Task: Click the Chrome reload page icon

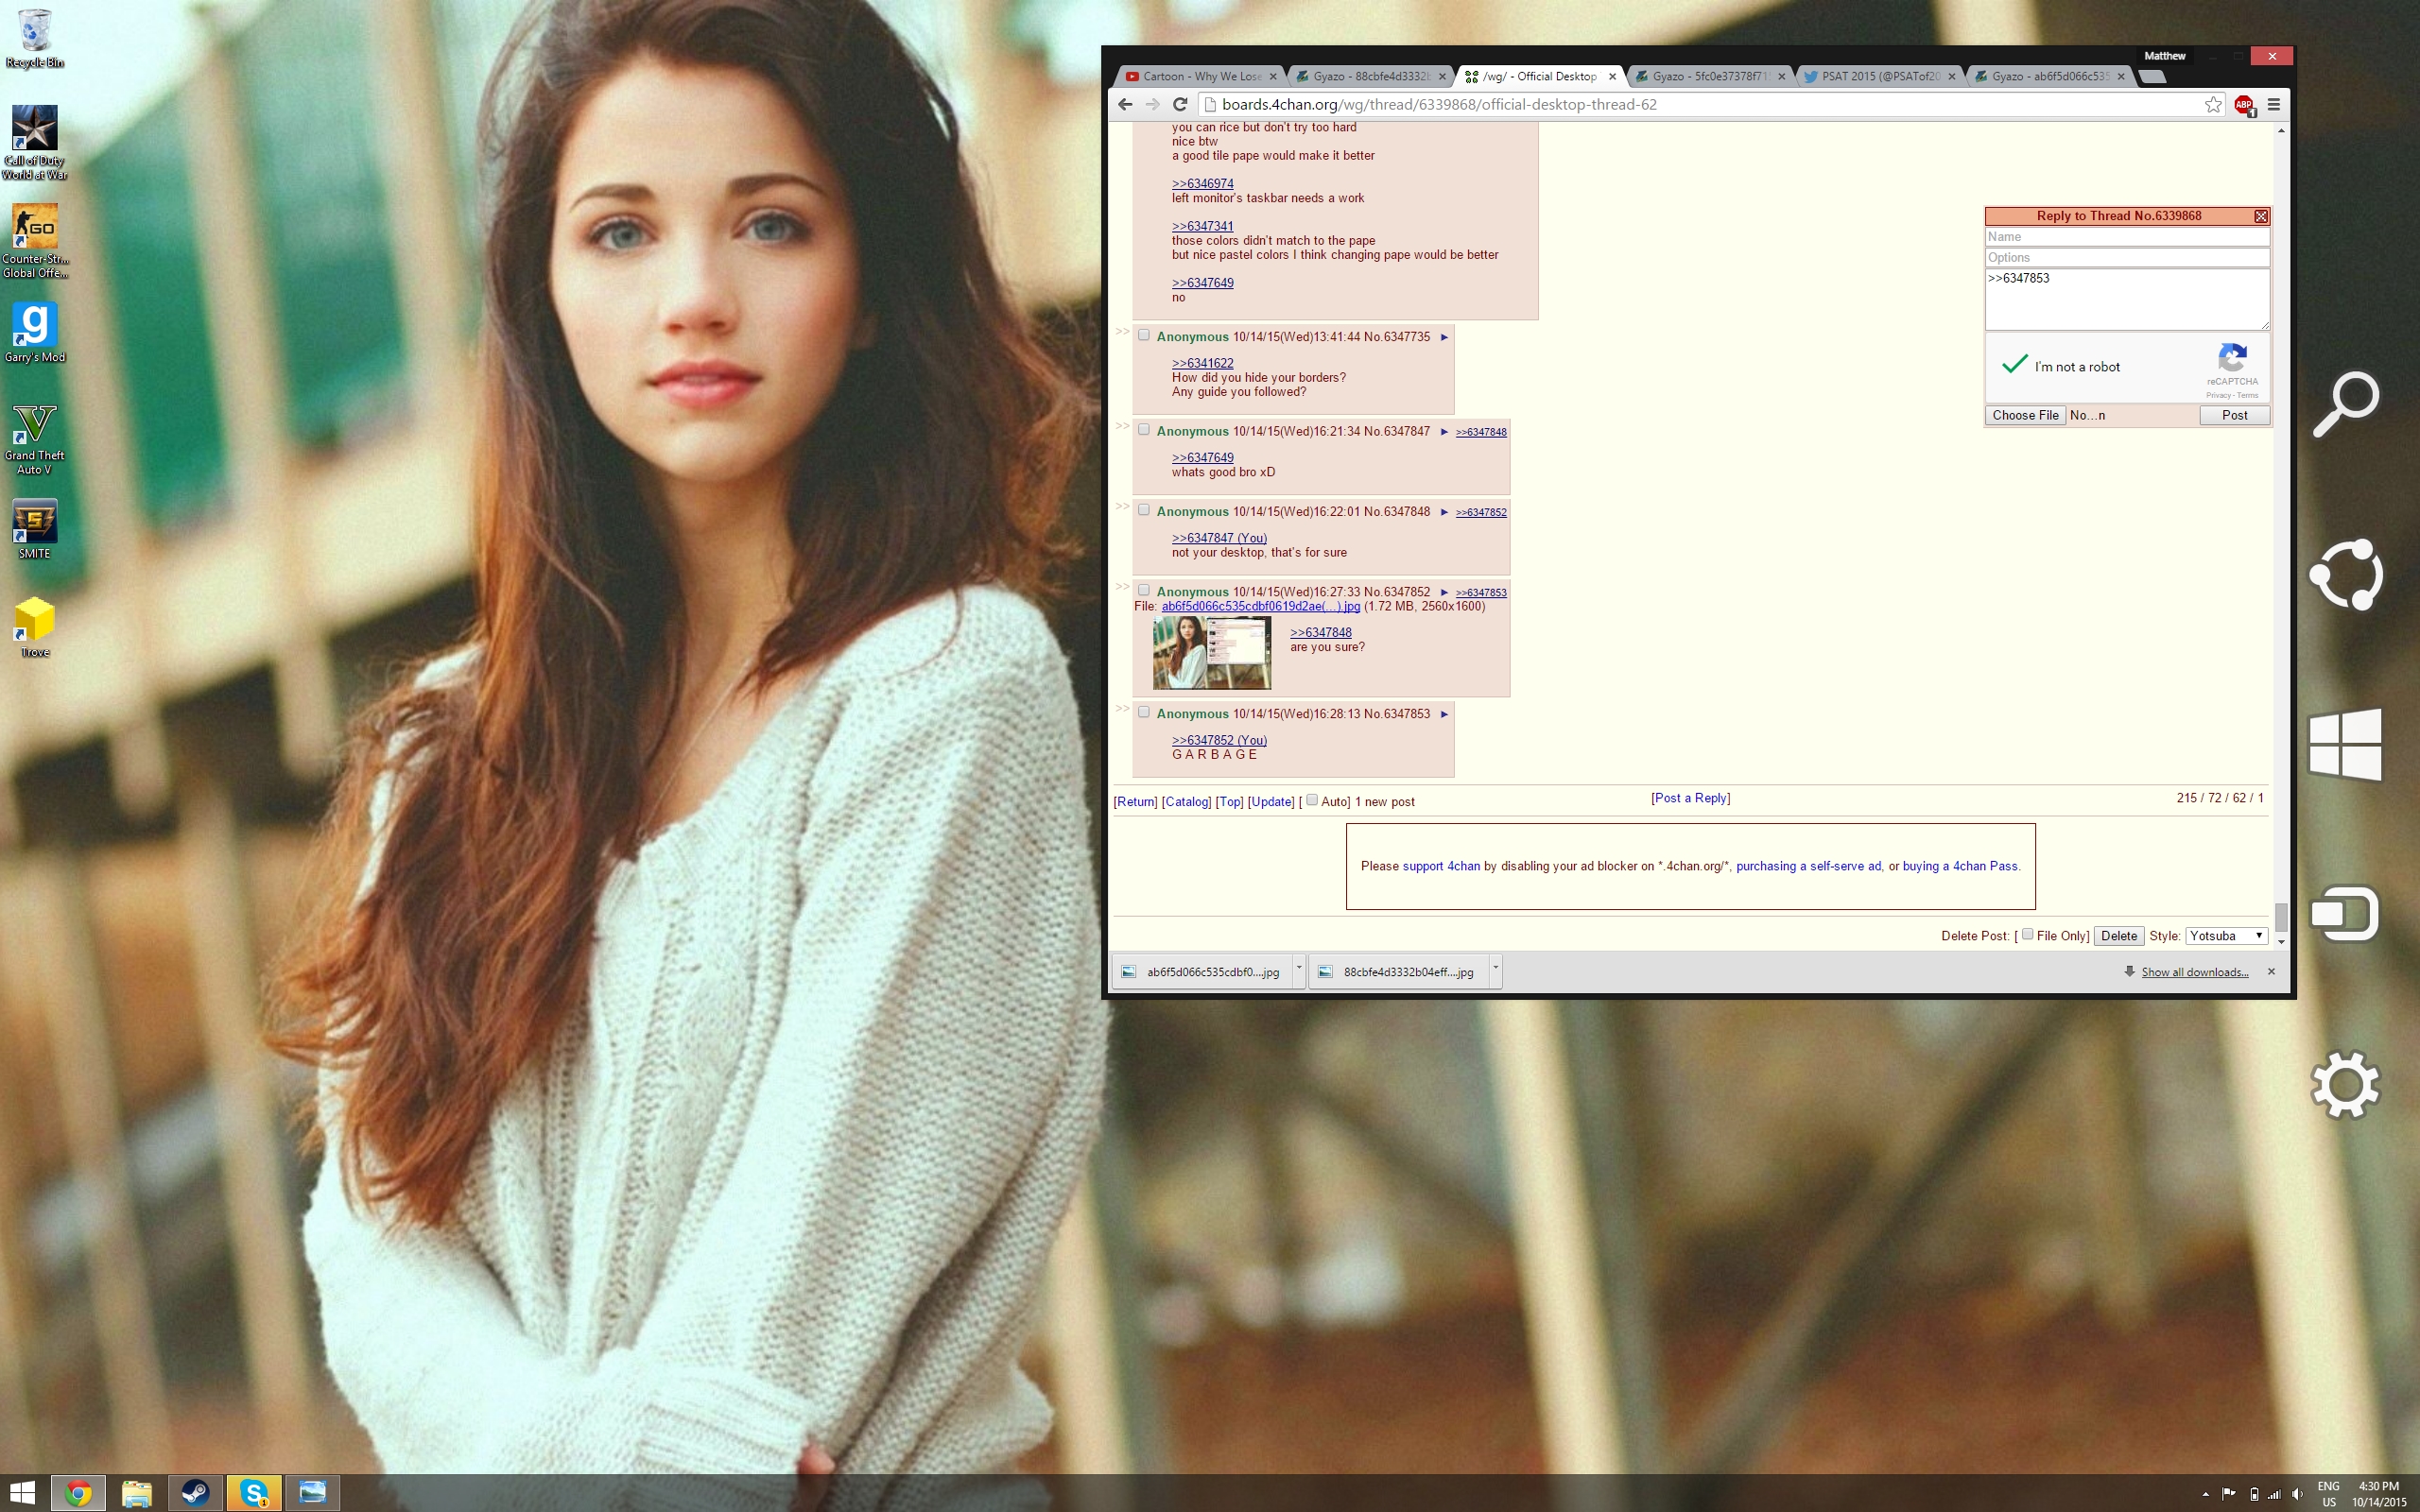Action: (1180, 104)
